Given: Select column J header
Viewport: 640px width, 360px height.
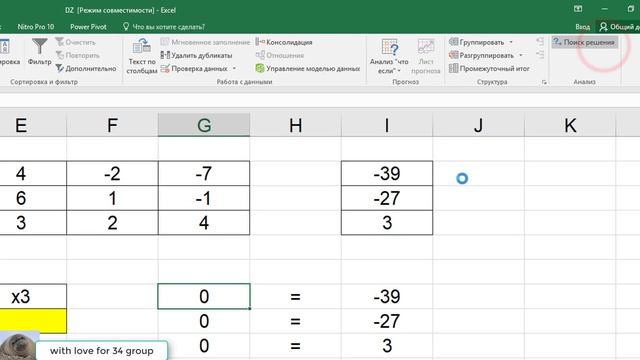Looking at the screenshot, I should point(478,125).
